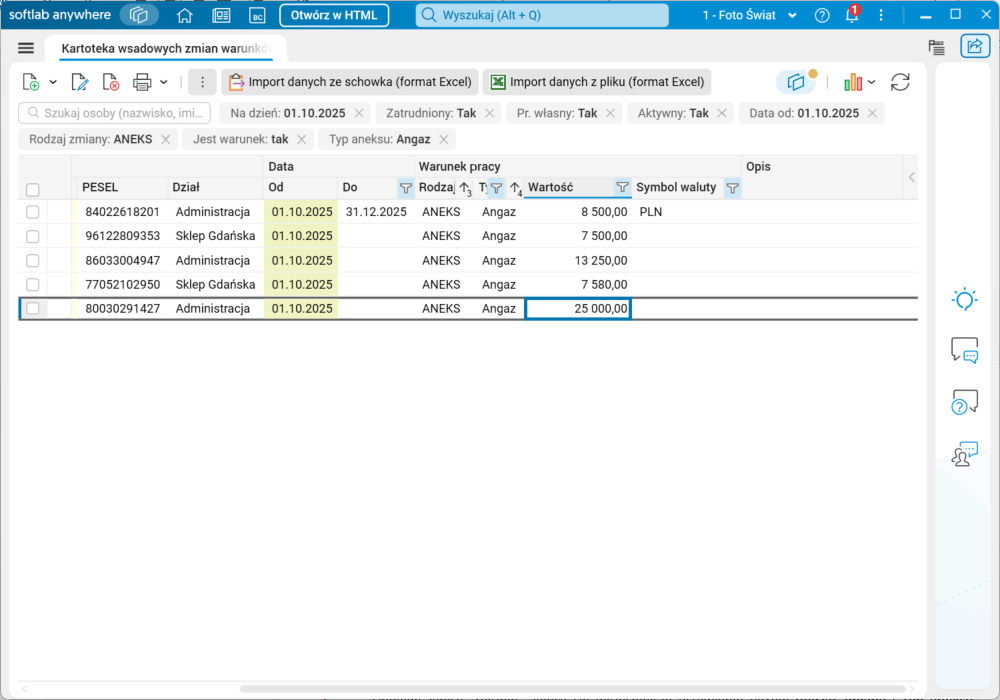Collapse the side column panel chevron
The height and width of the screenshot is (700, 1000).
point(911,177)
